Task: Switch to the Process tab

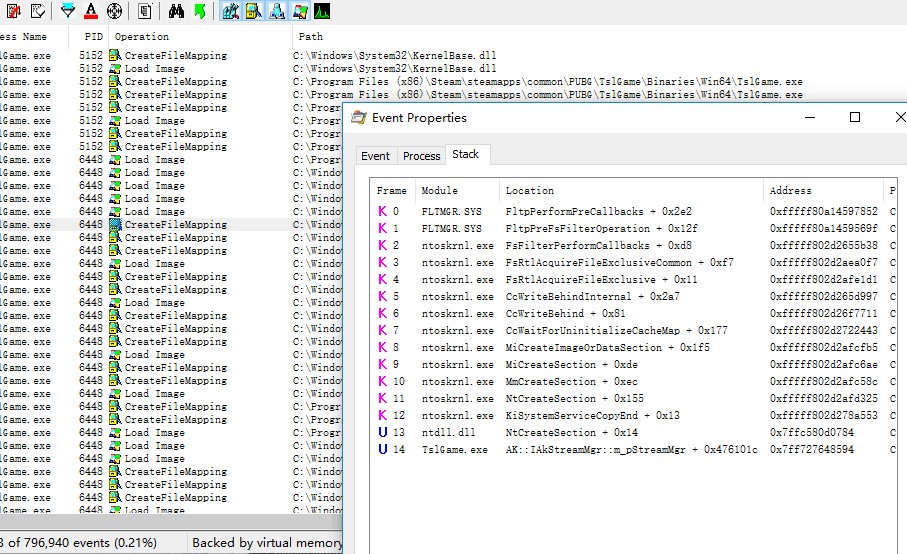Action: (422, 156)
